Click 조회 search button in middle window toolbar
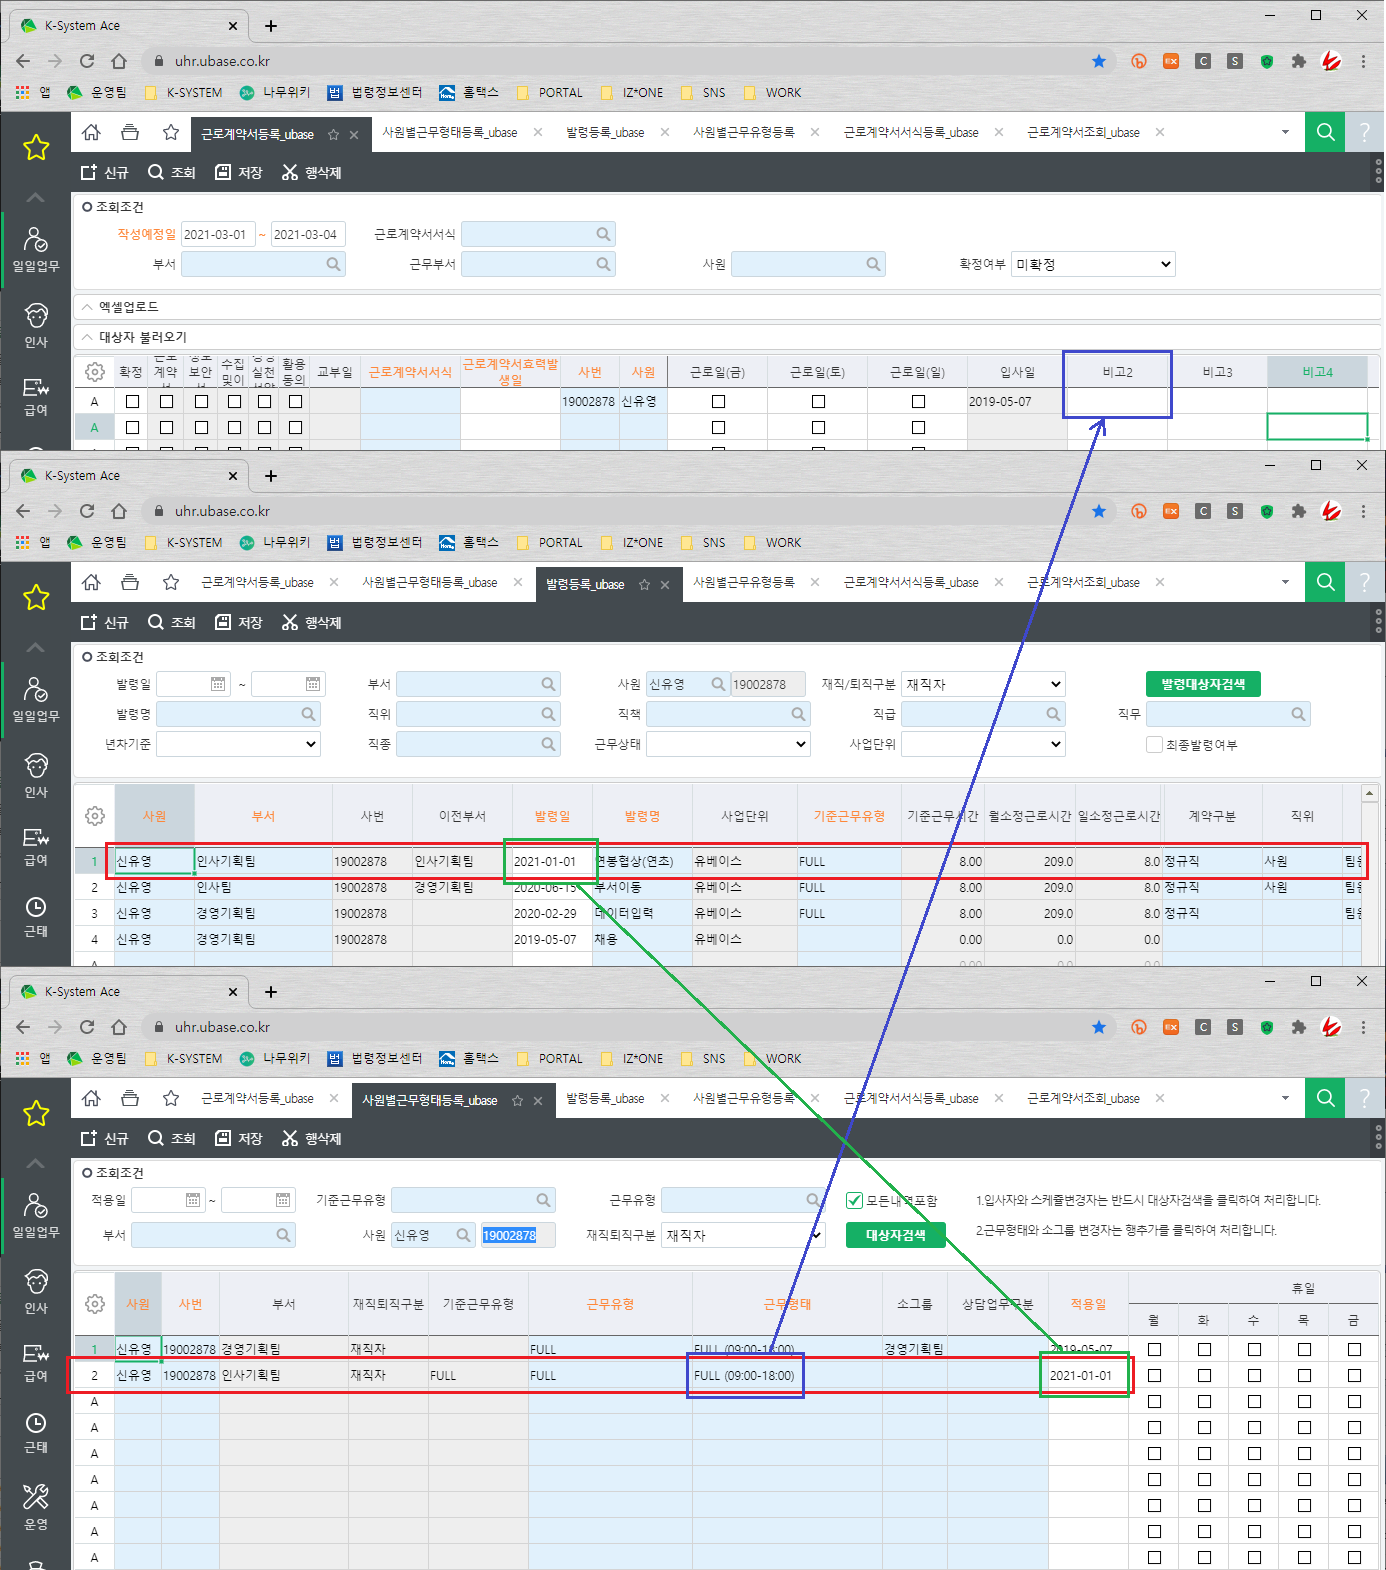1386x1570 pixels. (172, 622)
